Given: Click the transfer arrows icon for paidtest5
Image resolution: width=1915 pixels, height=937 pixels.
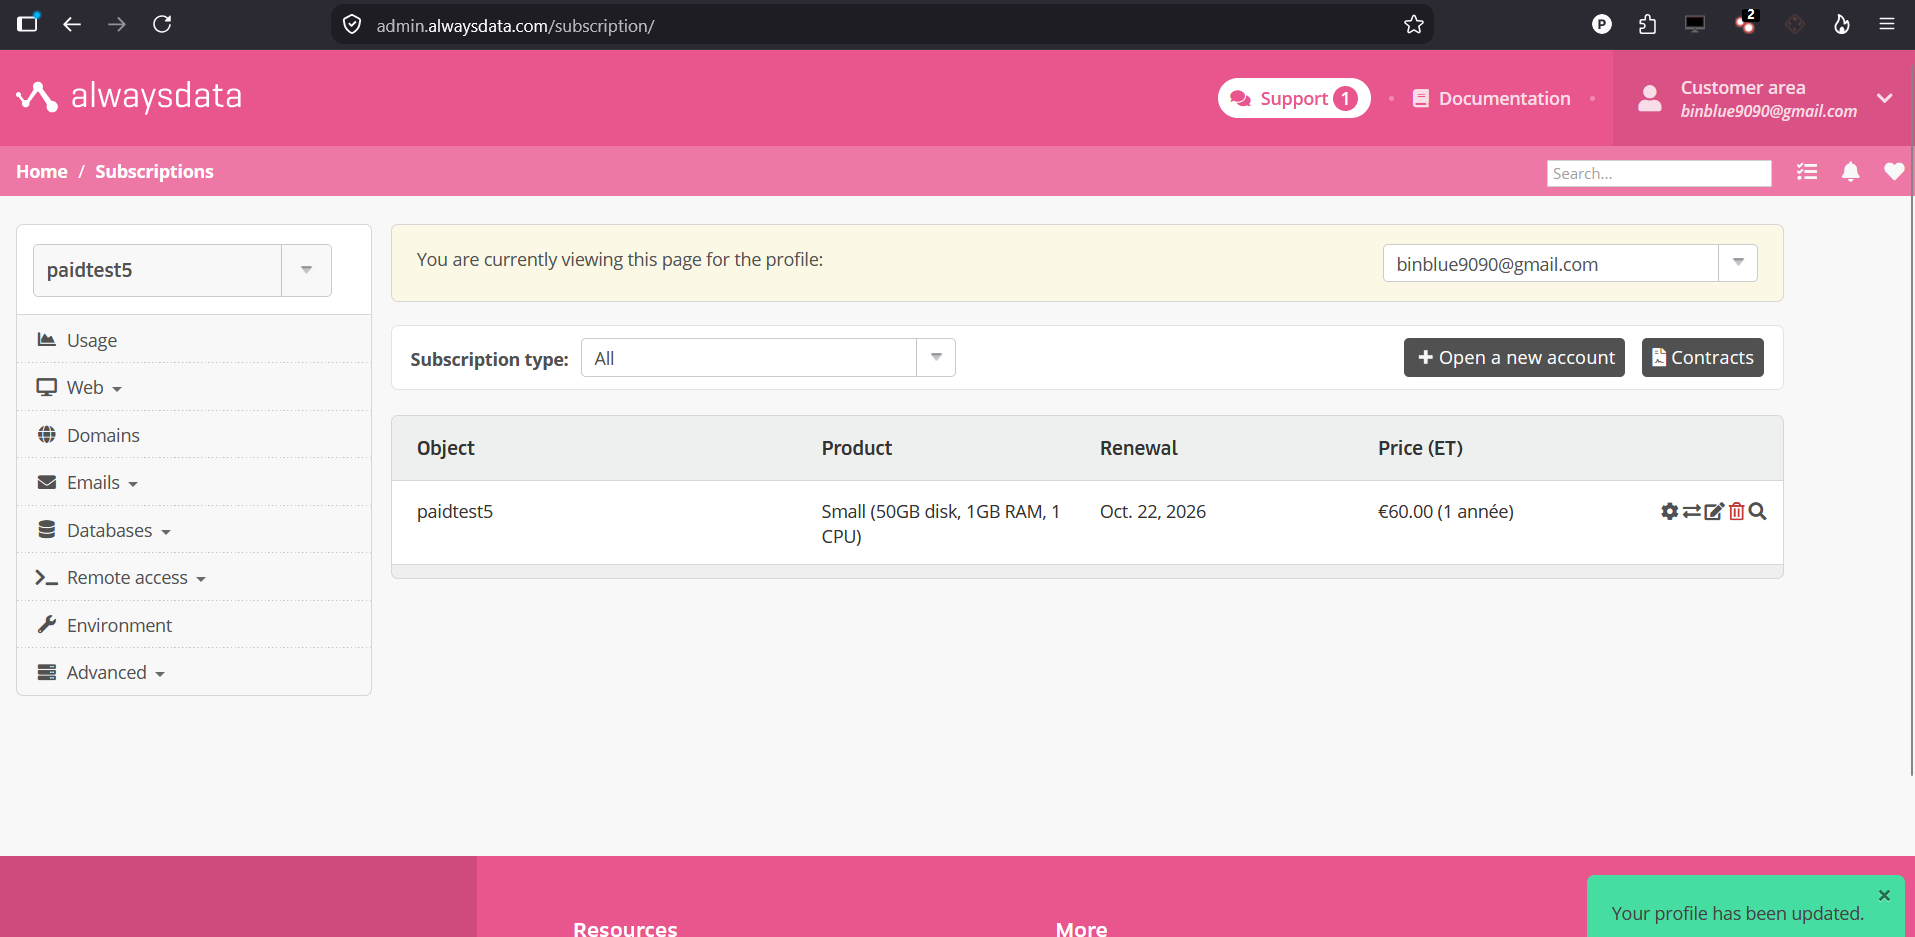Looking at the screenshot, I should [1691, 511].
